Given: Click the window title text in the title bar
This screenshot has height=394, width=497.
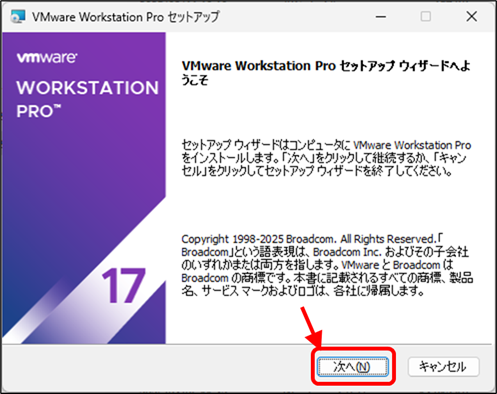Looking at the screenshot, I should 126,17.
